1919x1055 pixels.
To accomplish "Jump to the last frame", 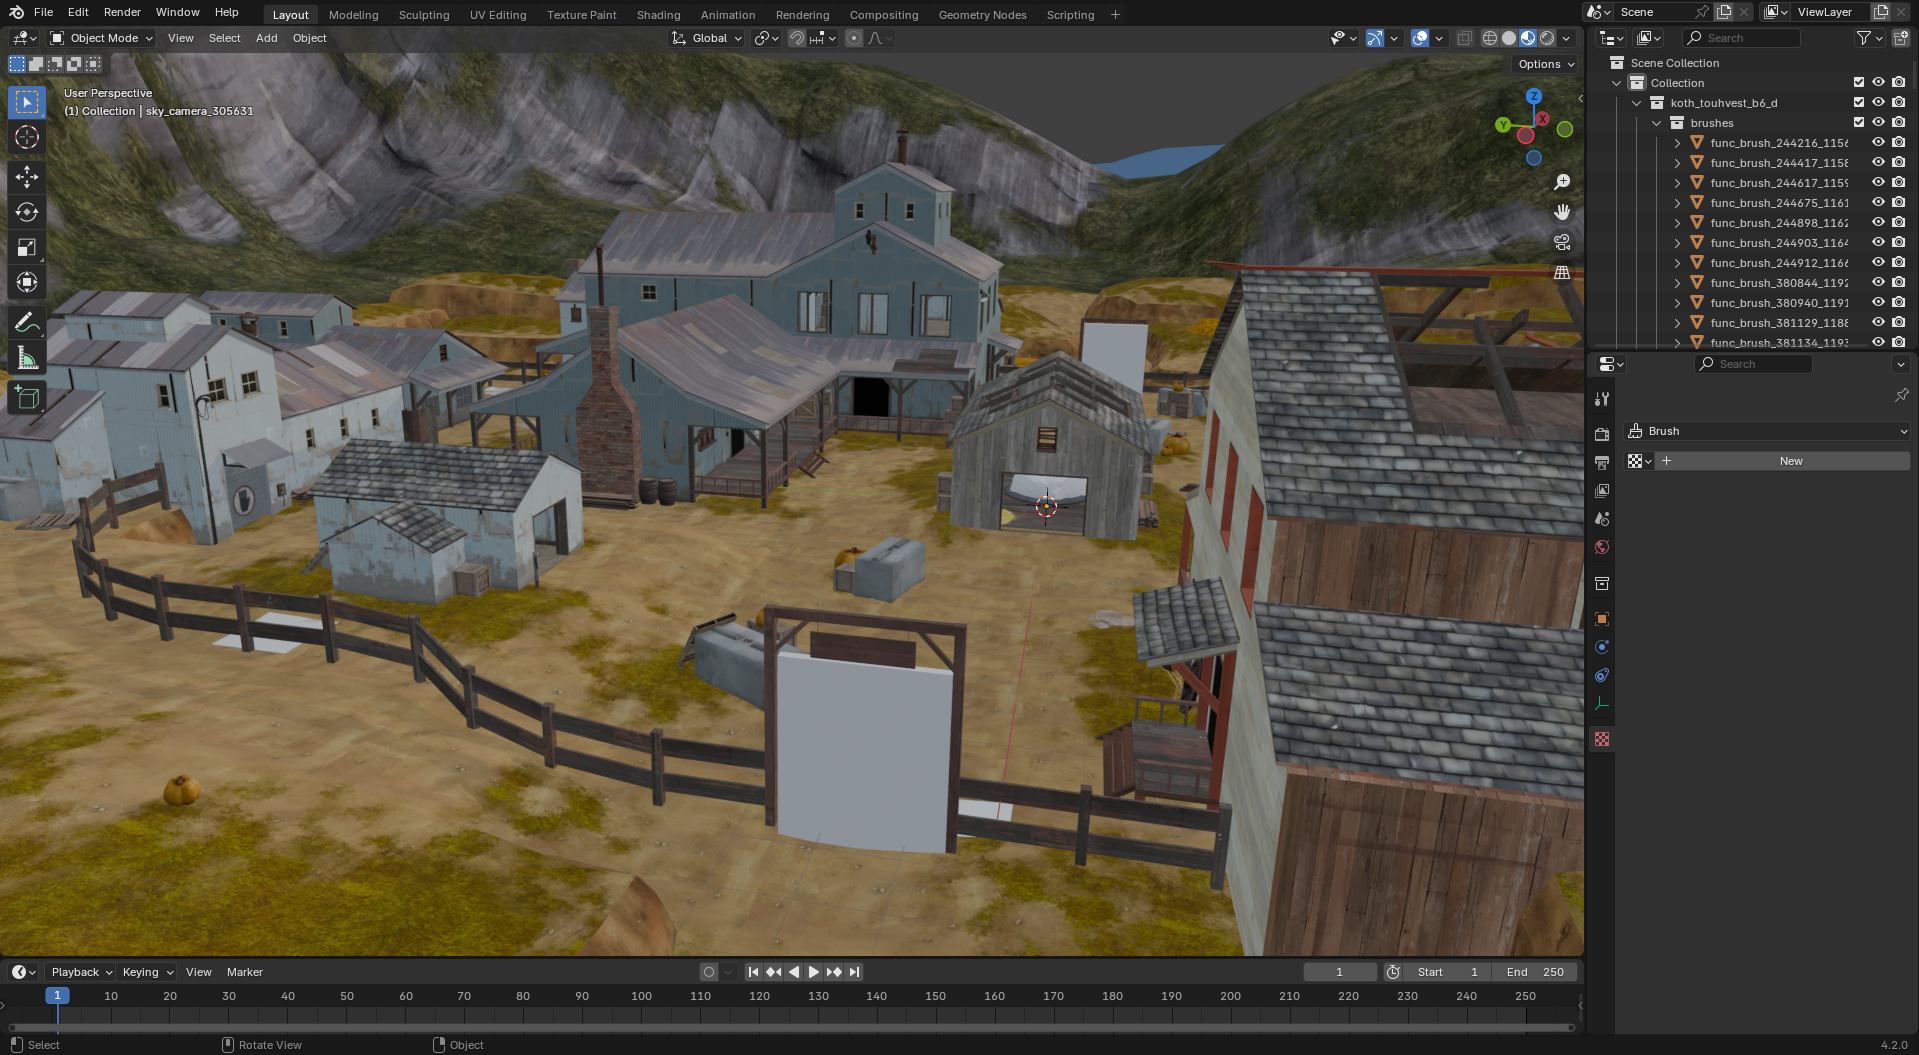I will click(854, 972).
